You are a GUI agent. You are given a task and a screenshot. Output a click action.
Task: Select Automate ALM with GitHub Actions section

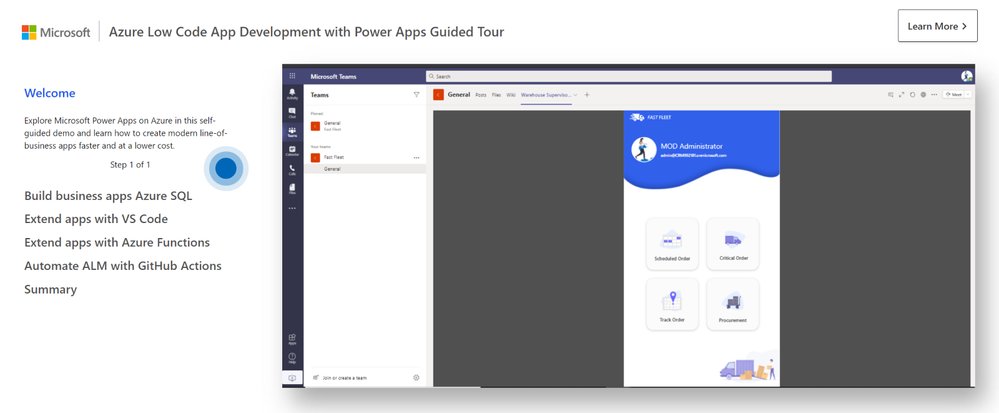123,266
